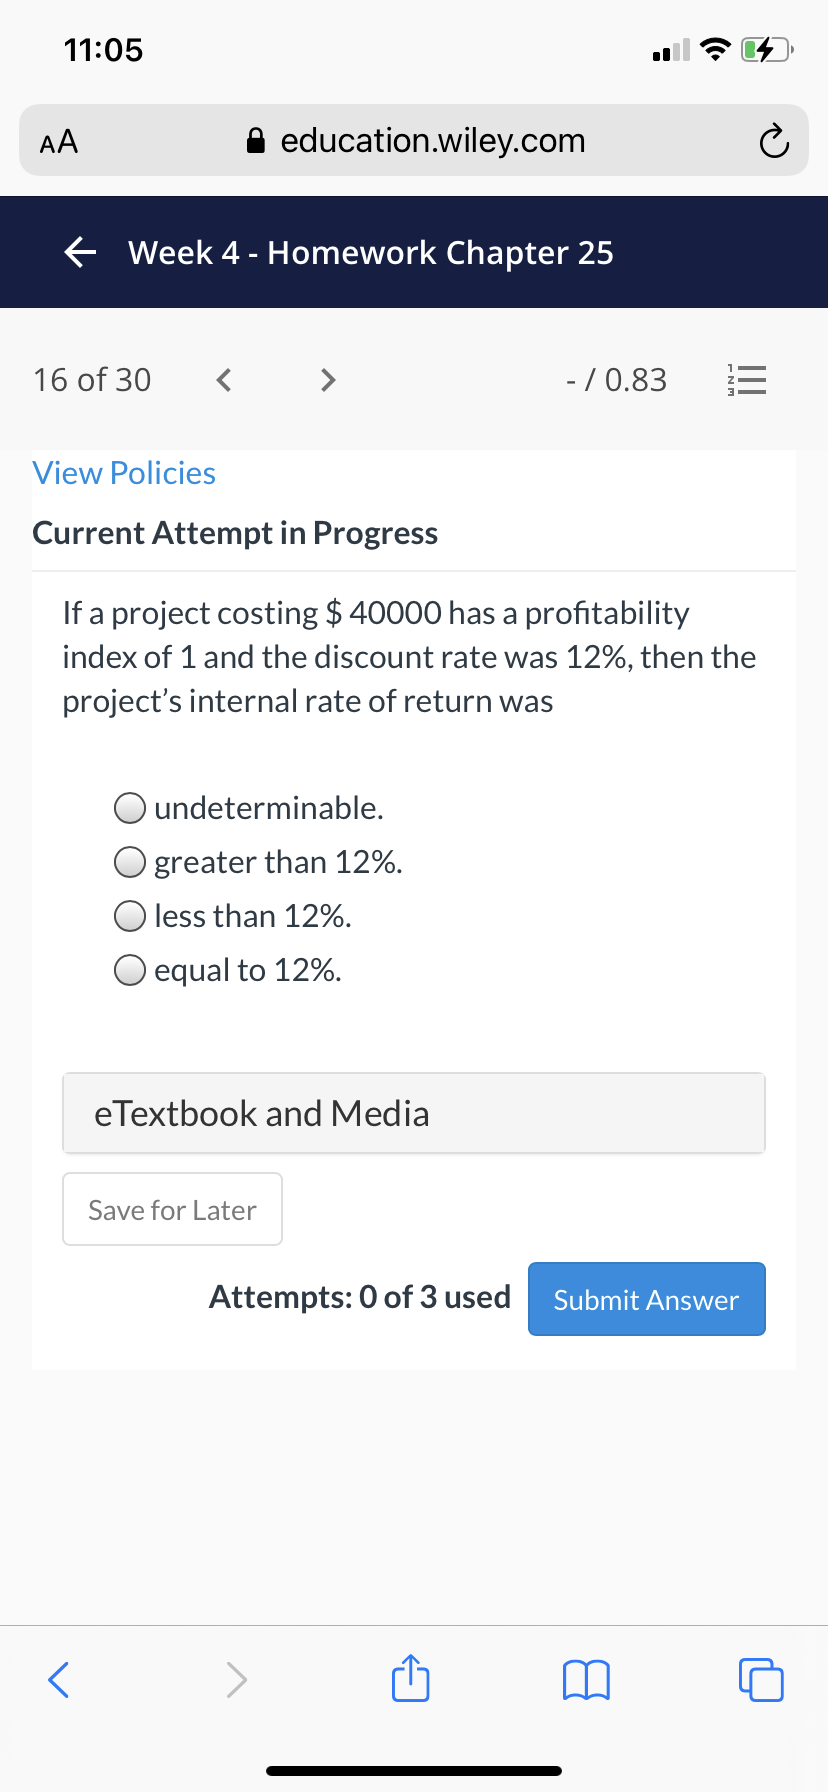828x1792 pixels.
Task: Go to previous question chevron
Action: pos(224,380)
